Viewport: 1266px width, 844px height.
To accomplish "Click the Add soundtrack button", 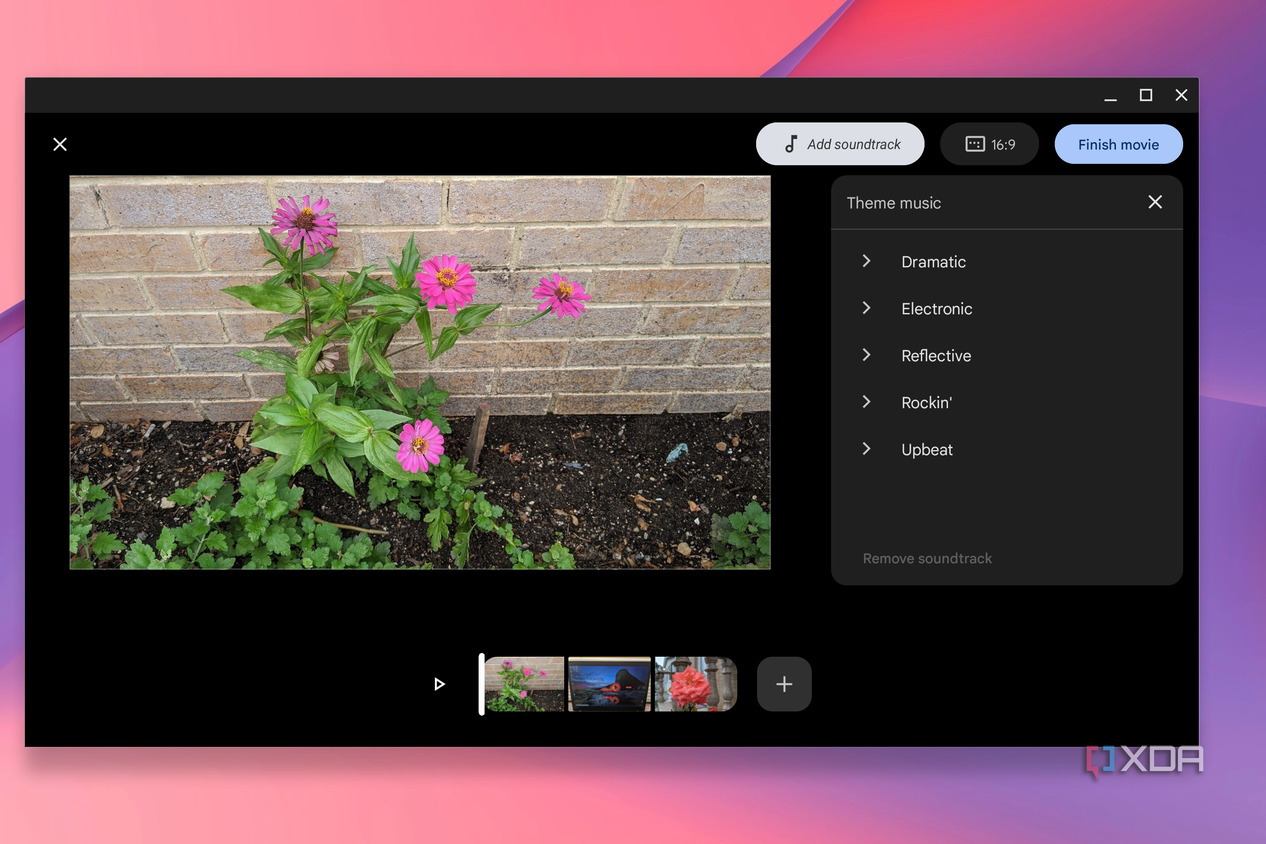I will [840, 144].
